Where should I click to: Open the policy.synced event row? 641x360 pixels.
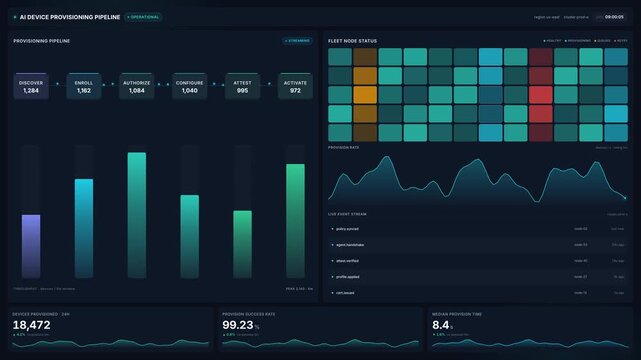pos(477,229)
